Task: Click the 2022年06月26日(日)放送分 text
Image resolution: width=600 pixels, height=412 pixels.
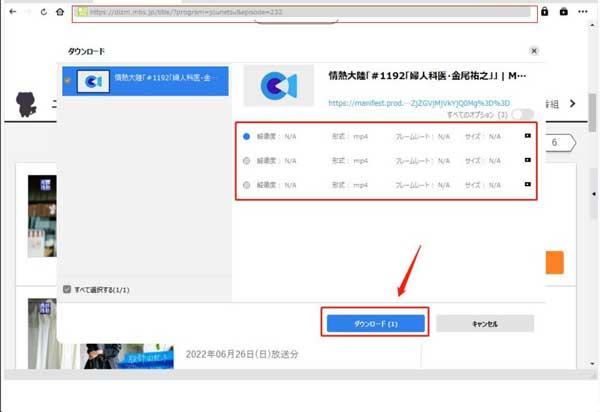Action: pos(242,354)
